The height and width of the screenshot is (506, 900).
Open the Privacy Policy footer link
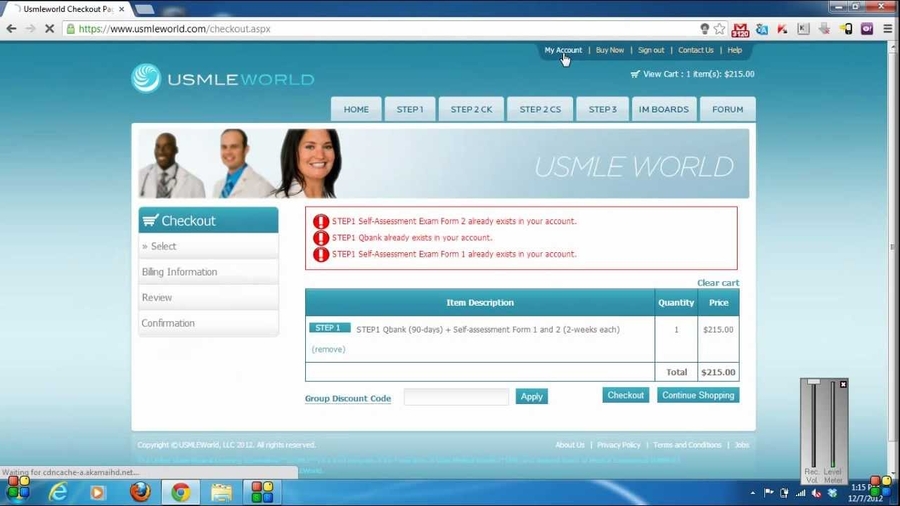tap(618, 445)
